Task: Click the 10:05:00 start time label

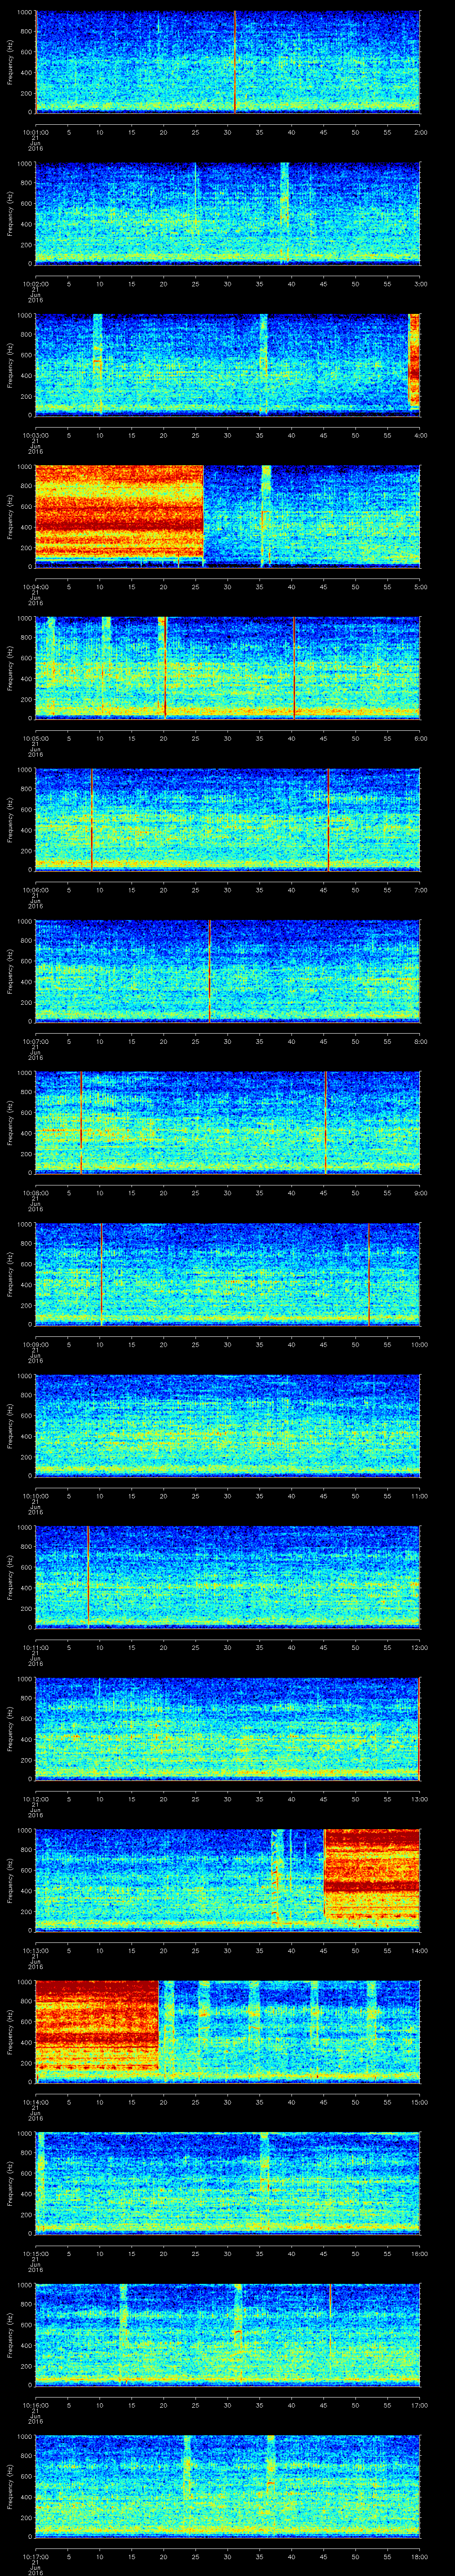Action: pyautogui.click(x=35, y=738)
